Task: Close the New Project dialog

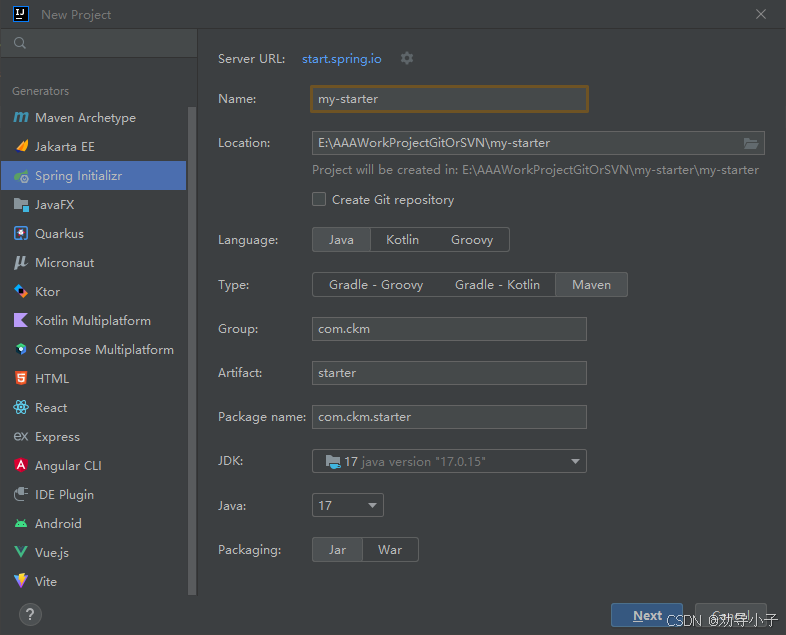Action: (x=761, y=14)
